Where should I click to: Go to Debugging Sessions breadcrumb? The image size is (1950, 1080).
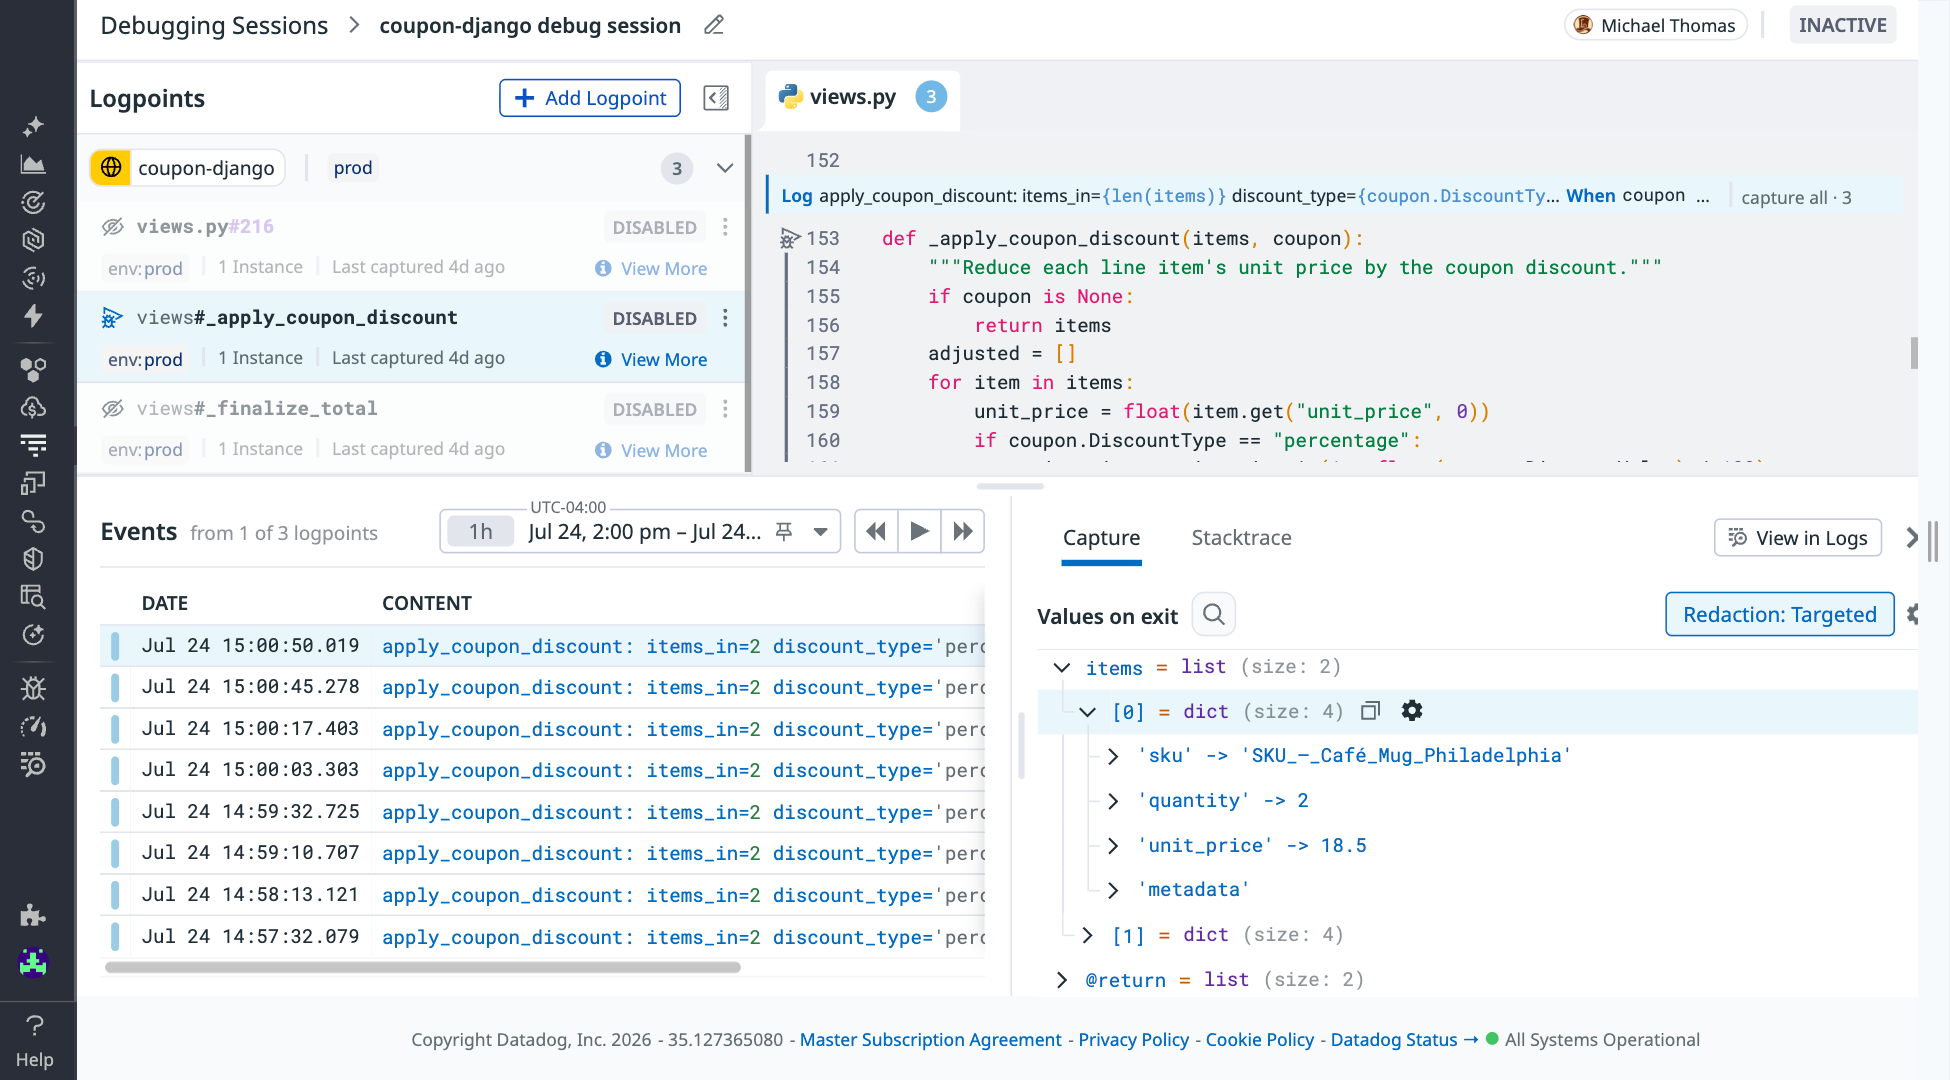(214, 26)
